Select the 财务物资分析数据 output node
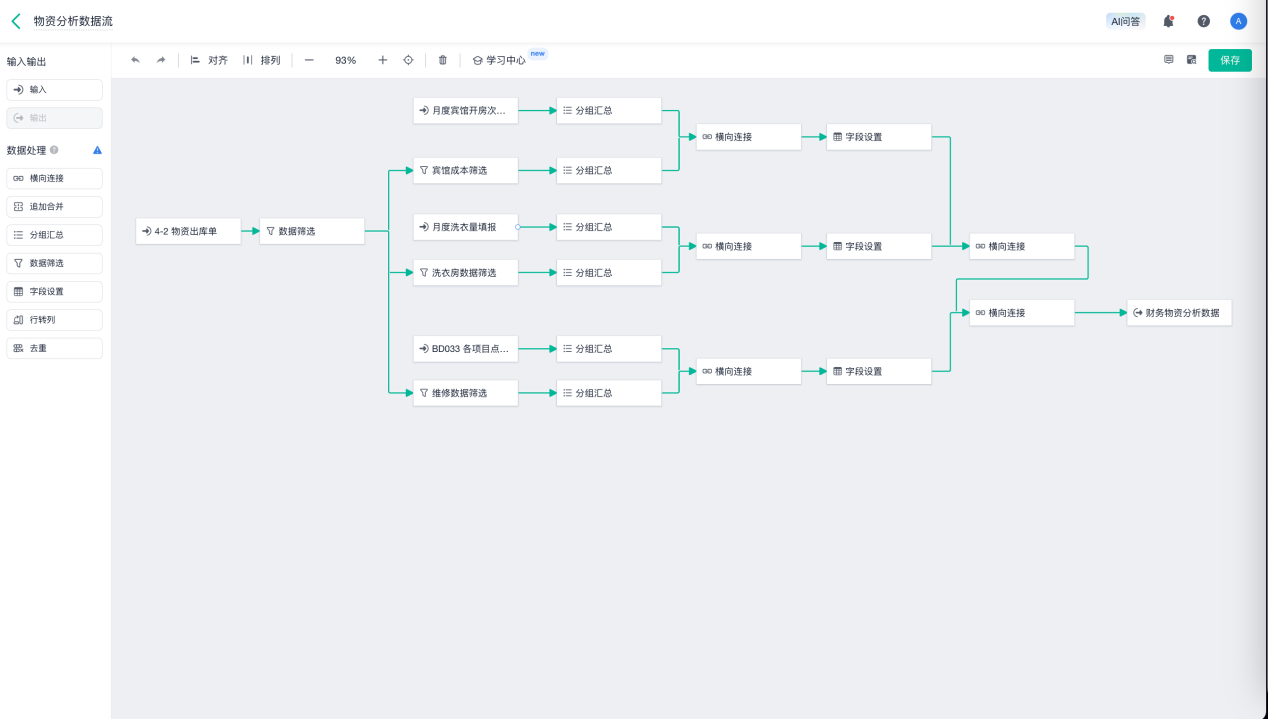 (x=1179, y=313)
